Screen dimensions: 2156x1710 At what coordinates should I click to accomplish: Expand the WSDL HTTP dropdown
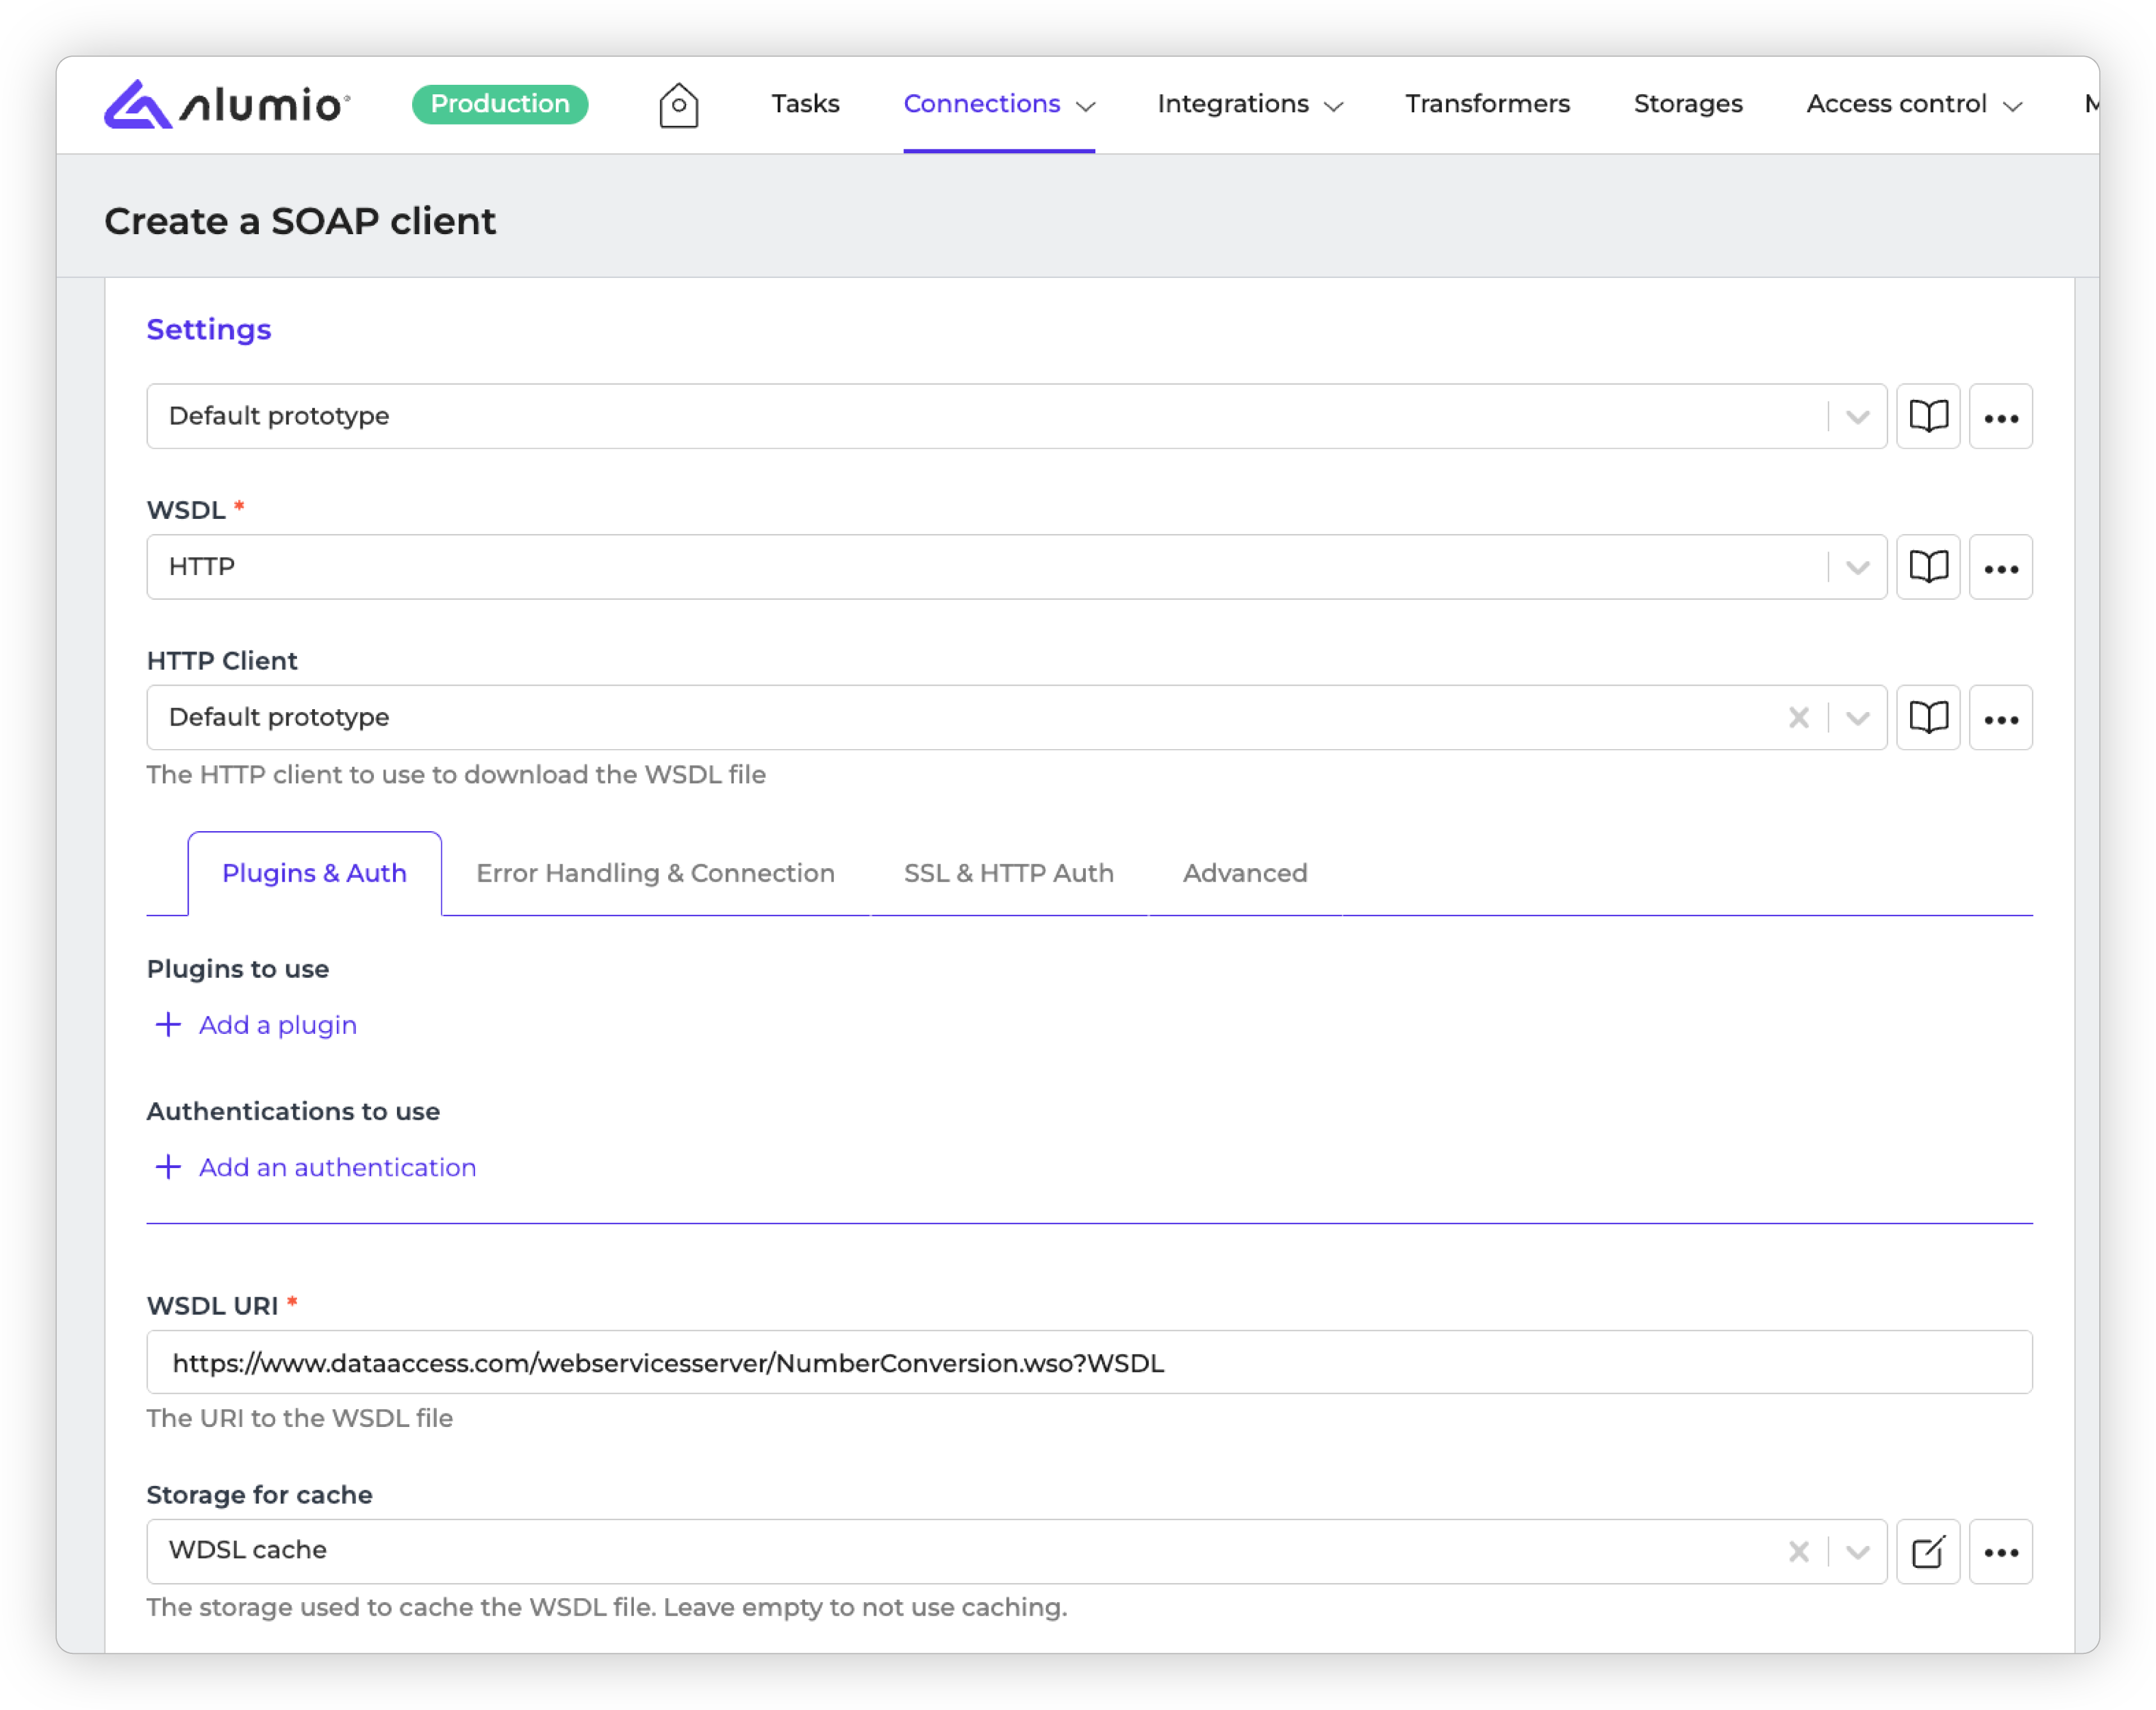tap(1857, 567)
